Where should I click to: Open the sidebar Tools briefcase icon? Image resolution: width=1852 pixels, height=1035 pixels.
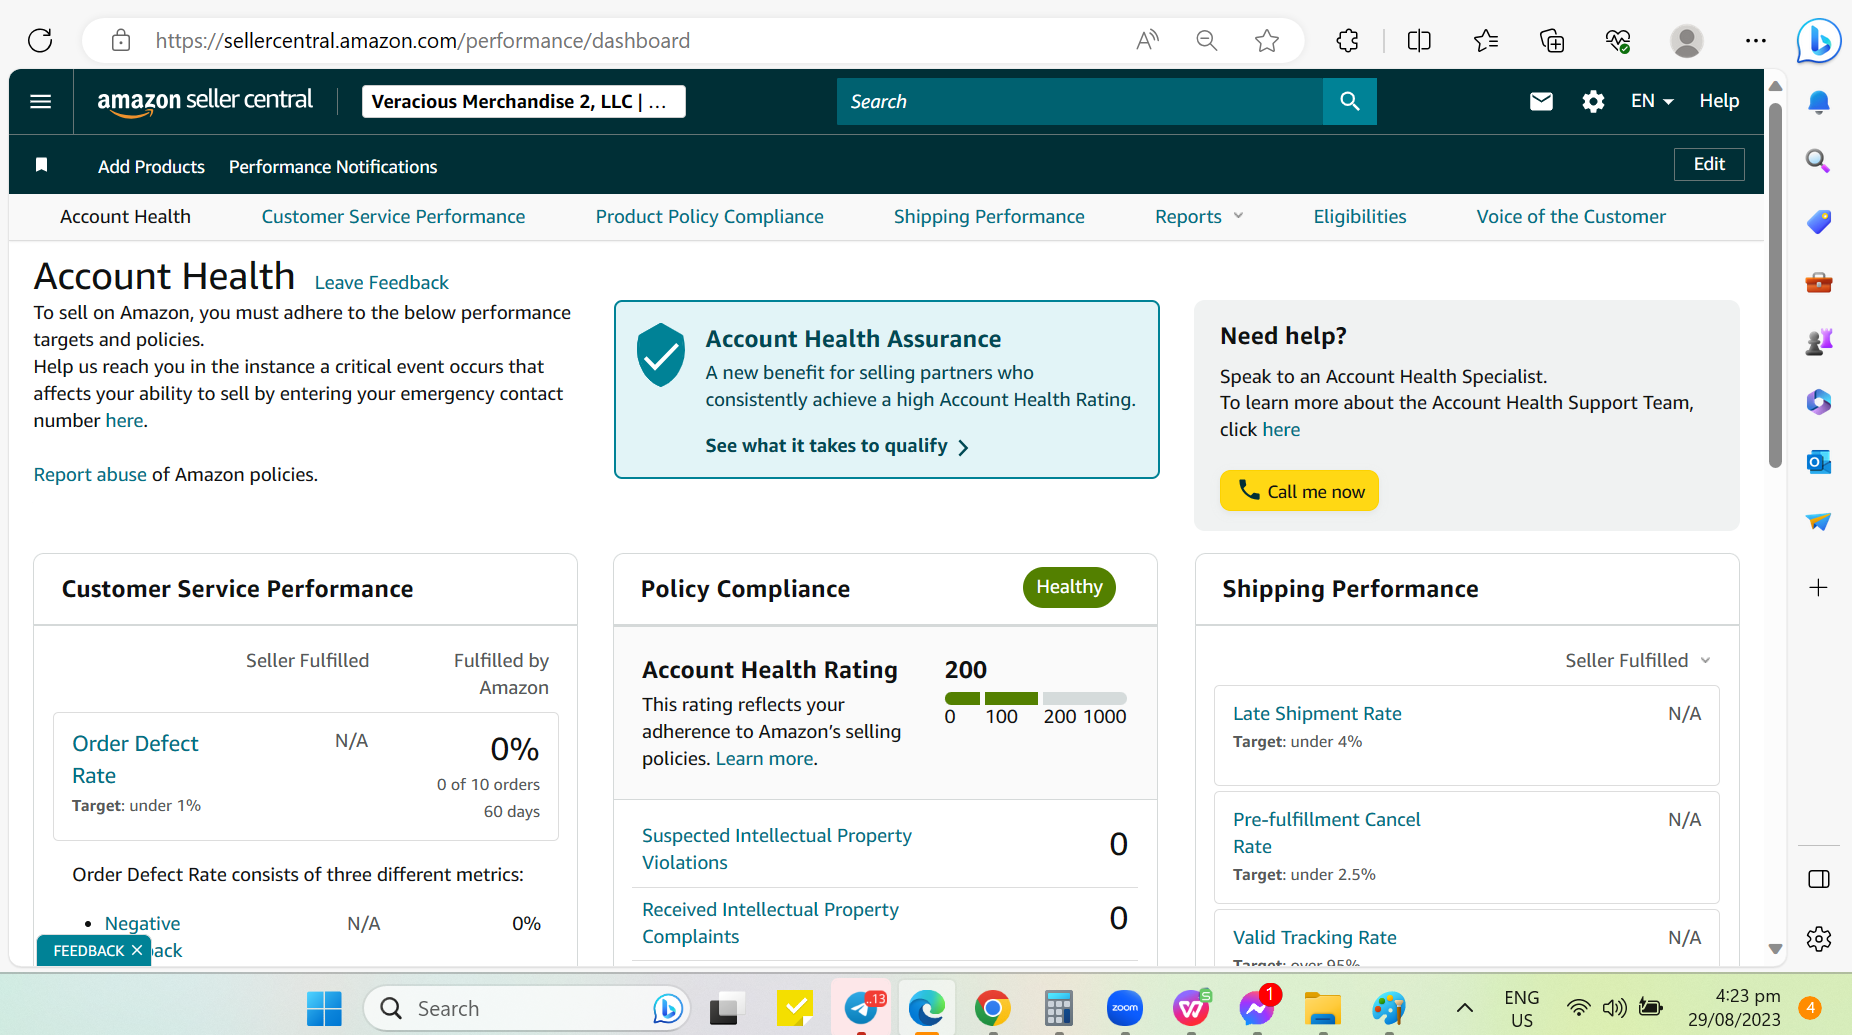coord(1819,282)
